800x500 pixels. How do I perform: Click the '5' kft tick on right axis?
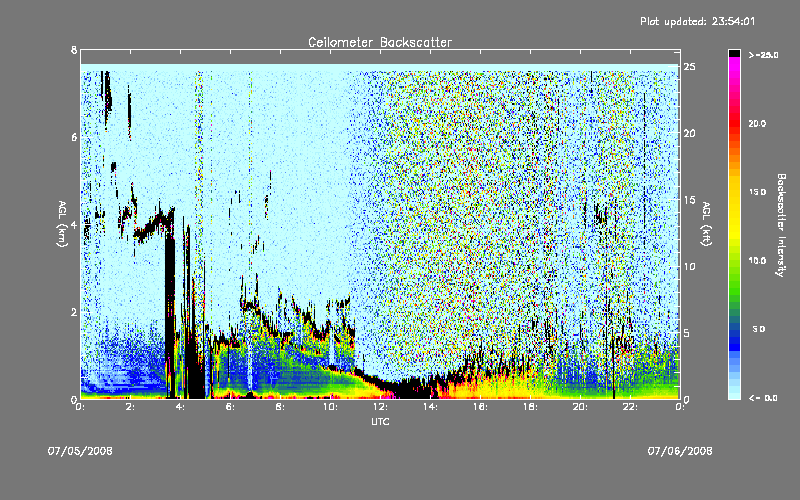[687, 333]
